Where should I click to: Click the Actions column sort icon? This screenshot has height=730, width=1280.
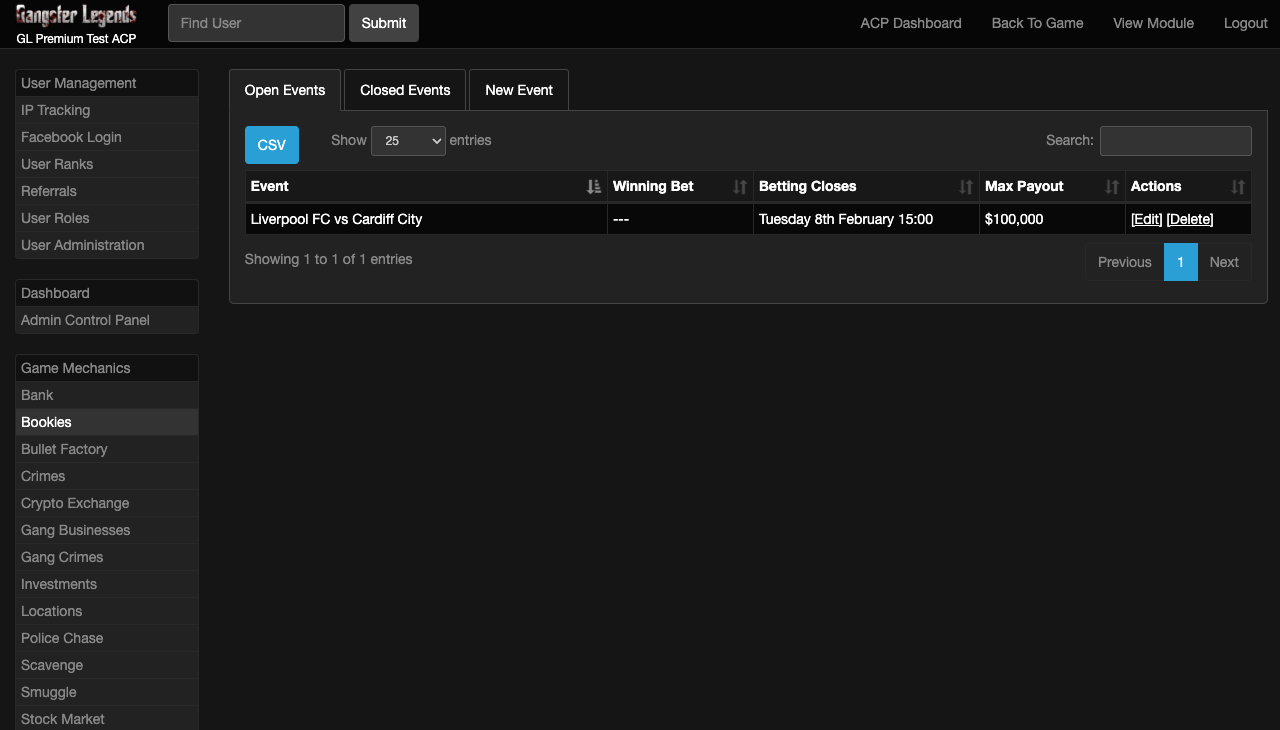tap(1237, 187)
